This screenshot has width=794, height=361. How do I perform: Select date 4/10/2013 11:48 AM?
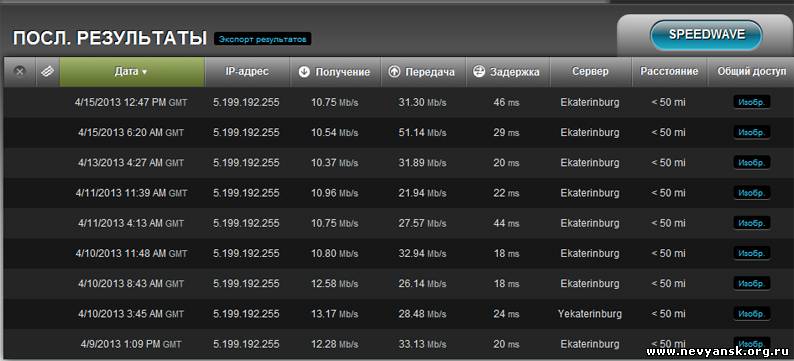[x=131, y=253]
